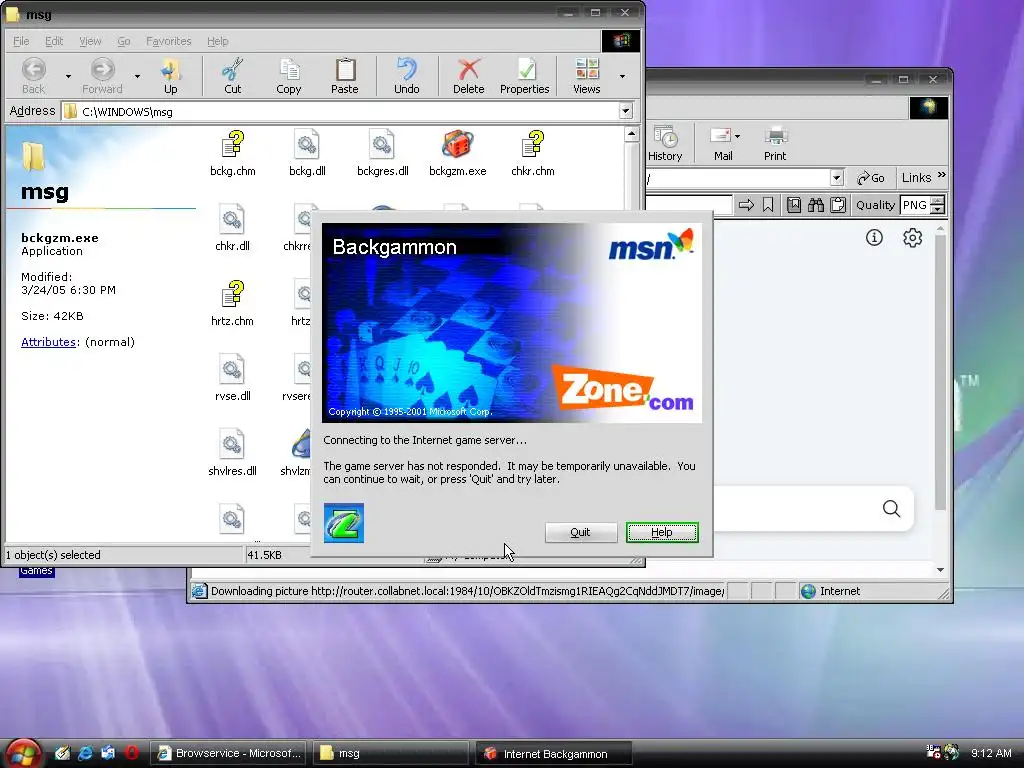Open the Go menu in msg window
The height and width of the screenshot is (768, 1024).
[123, 41]
